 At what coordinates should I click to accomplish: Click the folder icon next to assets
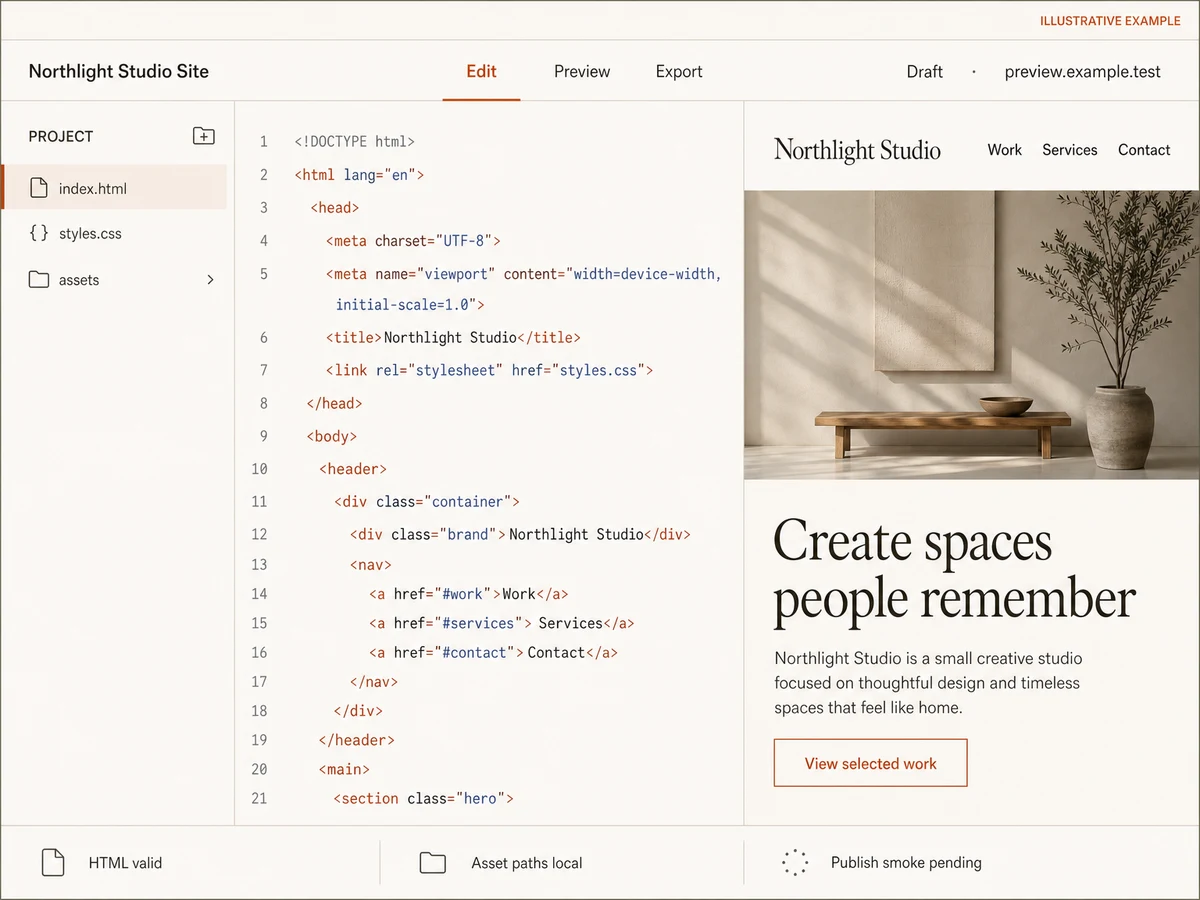click(39, 280)
